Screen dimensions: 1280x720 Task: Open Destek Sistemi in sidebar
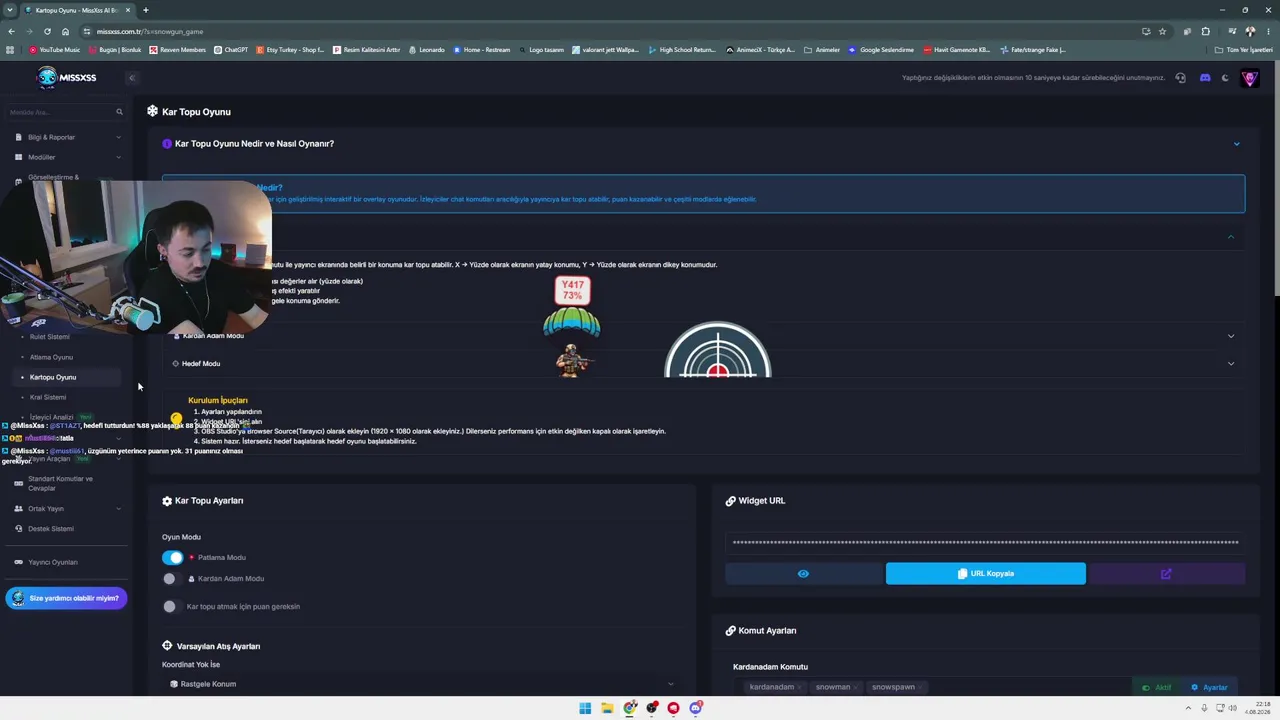click(51, 528)
